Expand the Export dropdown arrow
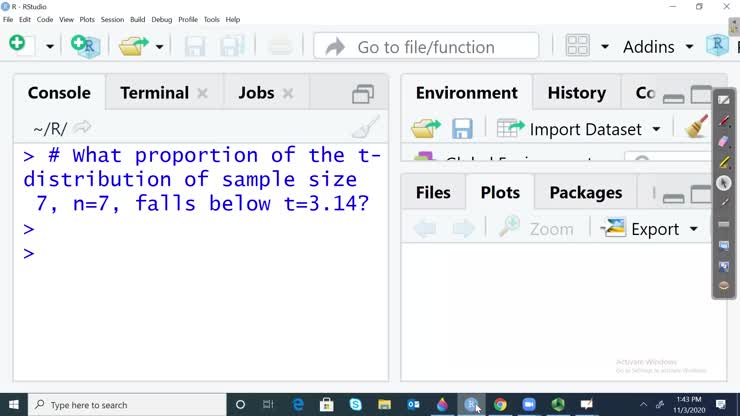Viewport: 740px width, 416px height. click(x=694, y=229)
